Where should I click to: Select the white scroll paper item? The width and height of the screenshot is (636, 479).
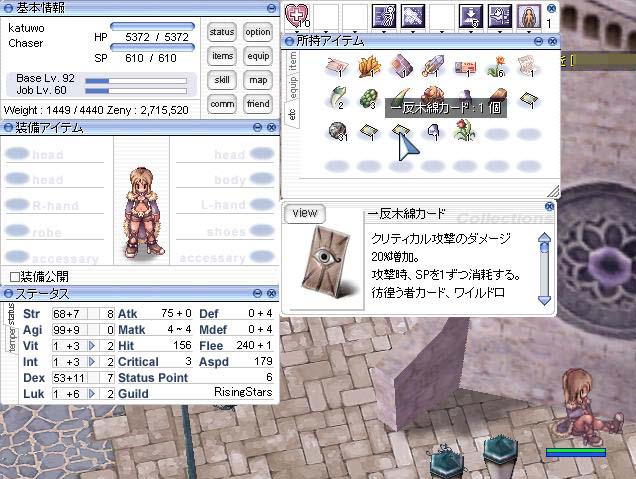pyautogui.click(x=529, y=66)
